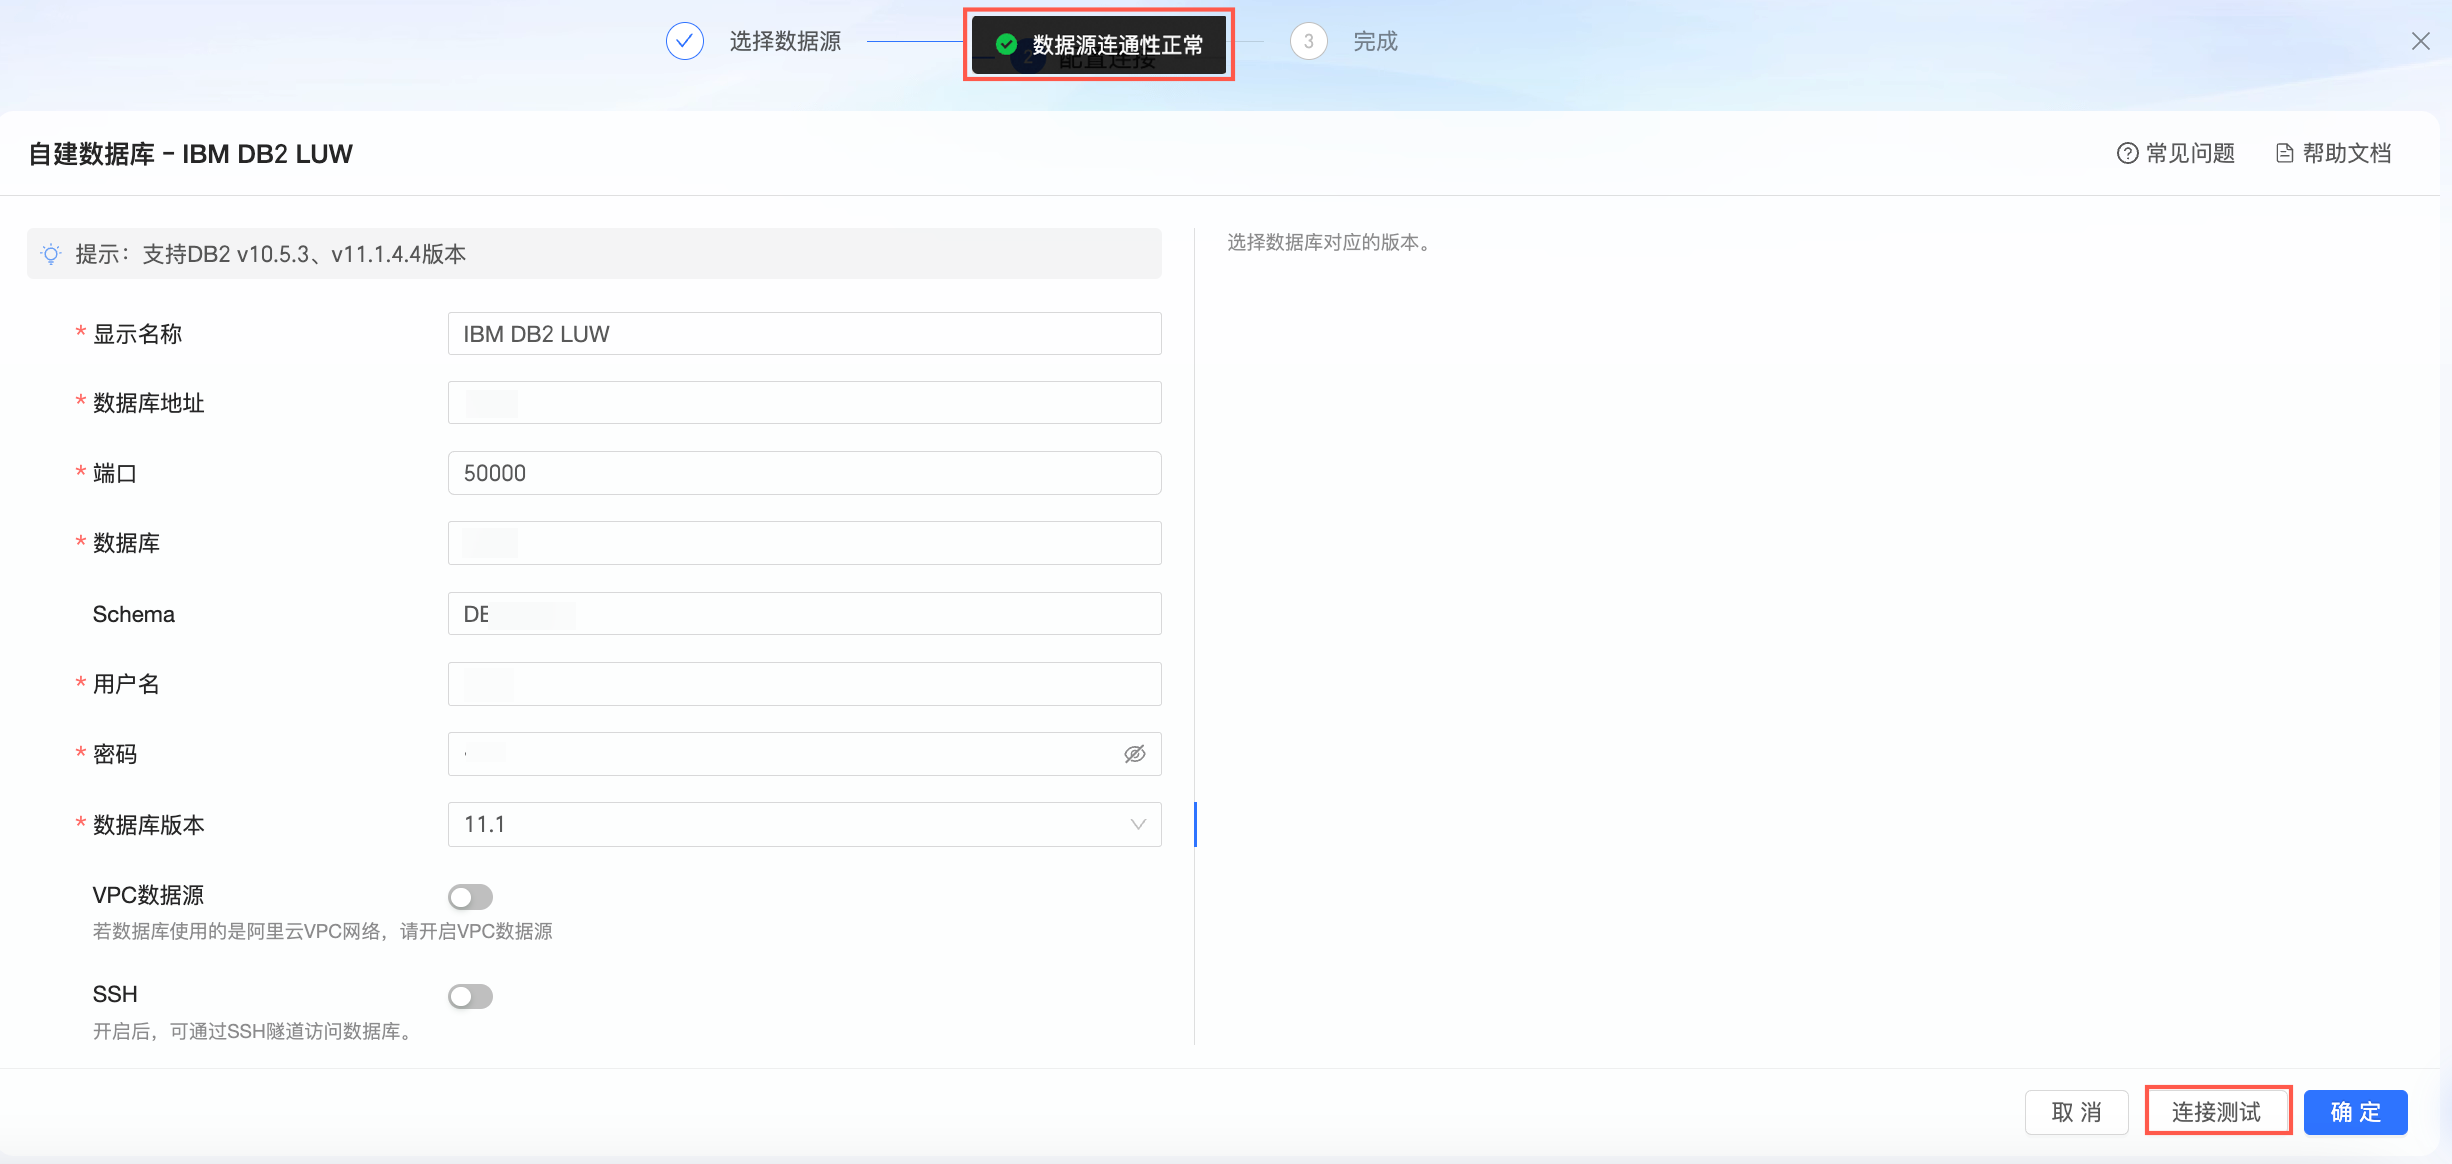The width and height of the screenshot is (2452, 1164).
Task: Click the 常见问题 question mark icon
Action: (x=2127, y=153)
